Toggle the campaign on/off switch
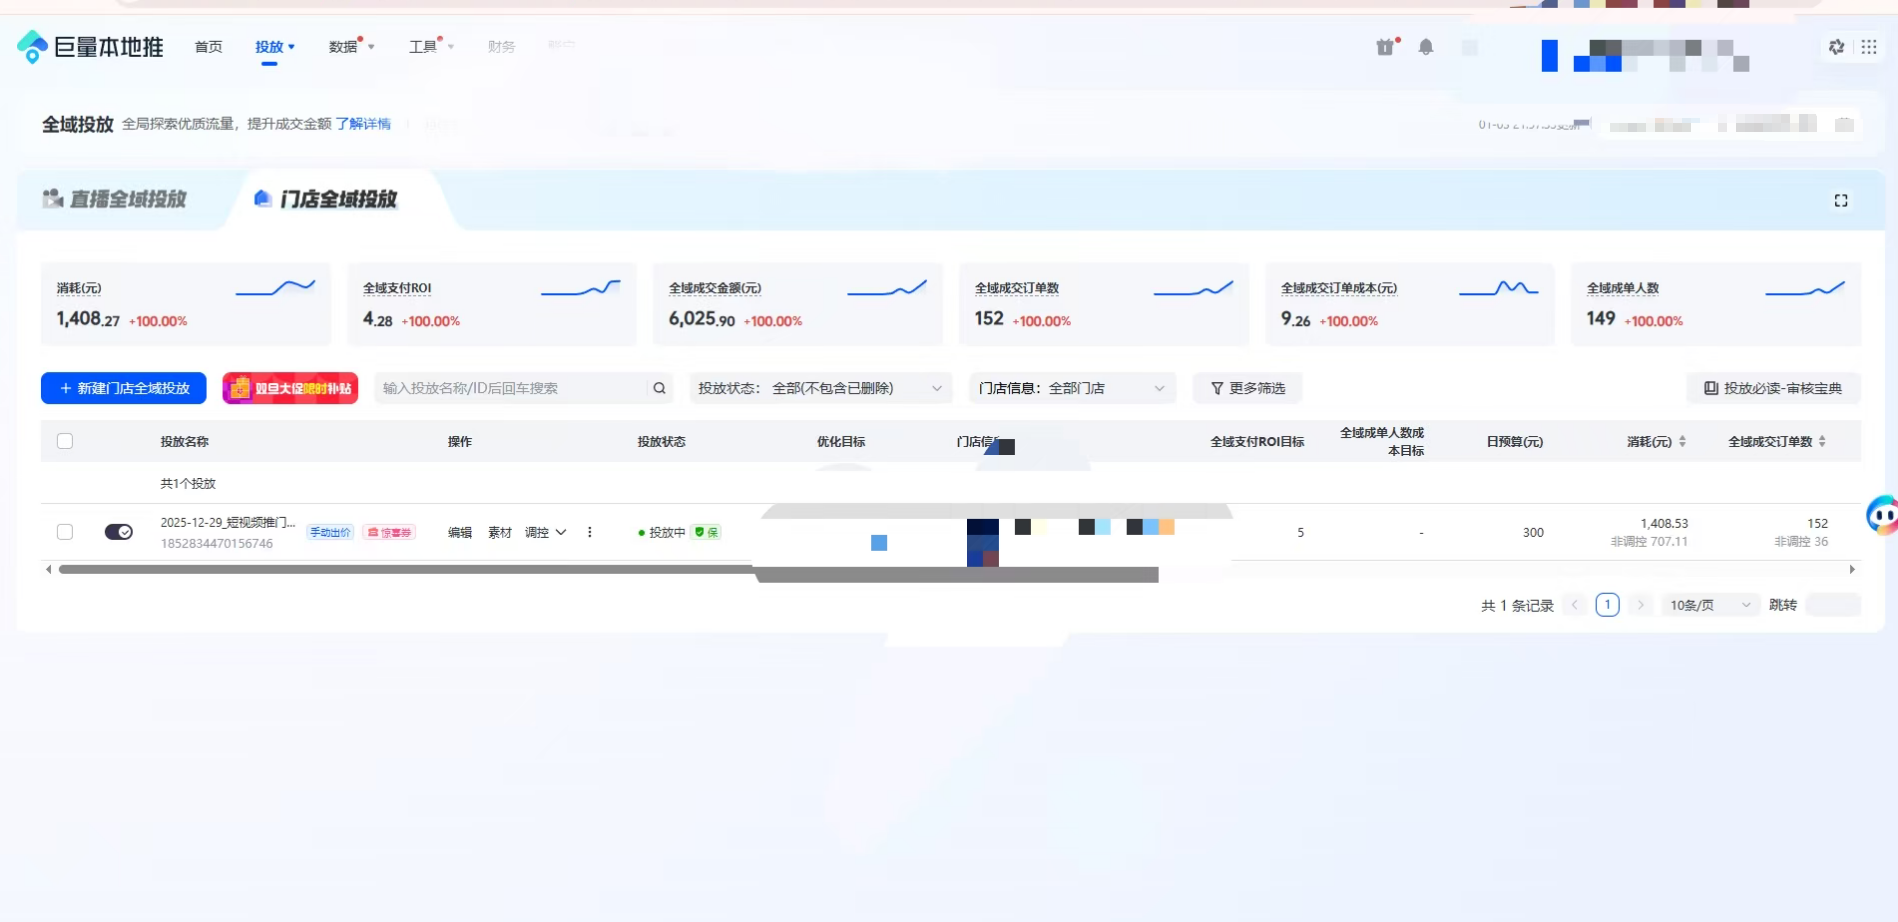Viewport: 1898px width, 922px height. pos(118,532)
